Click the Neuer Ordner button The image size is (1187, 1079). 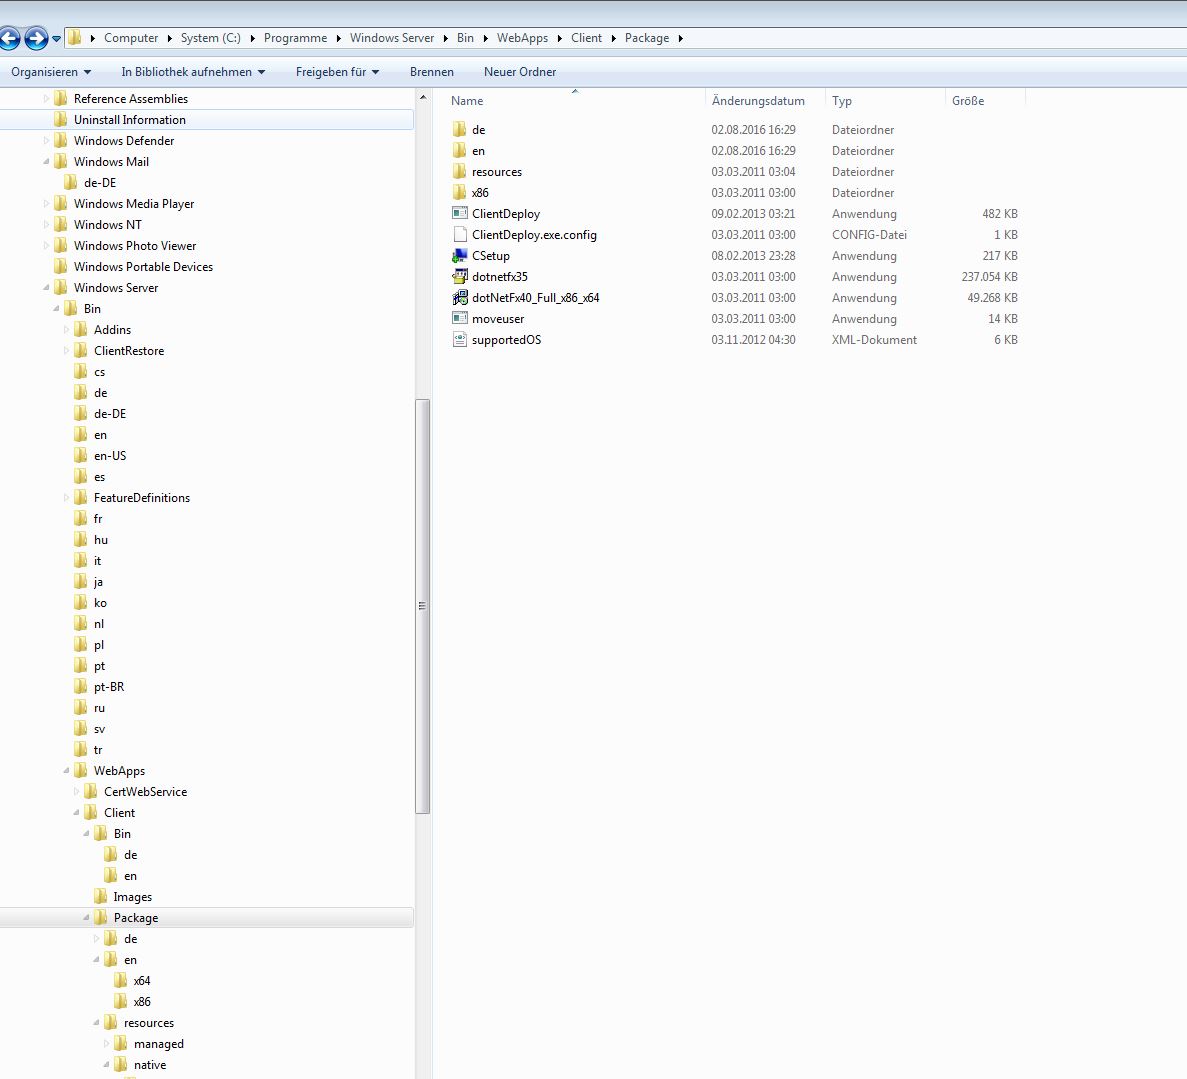tap(519, 72)
